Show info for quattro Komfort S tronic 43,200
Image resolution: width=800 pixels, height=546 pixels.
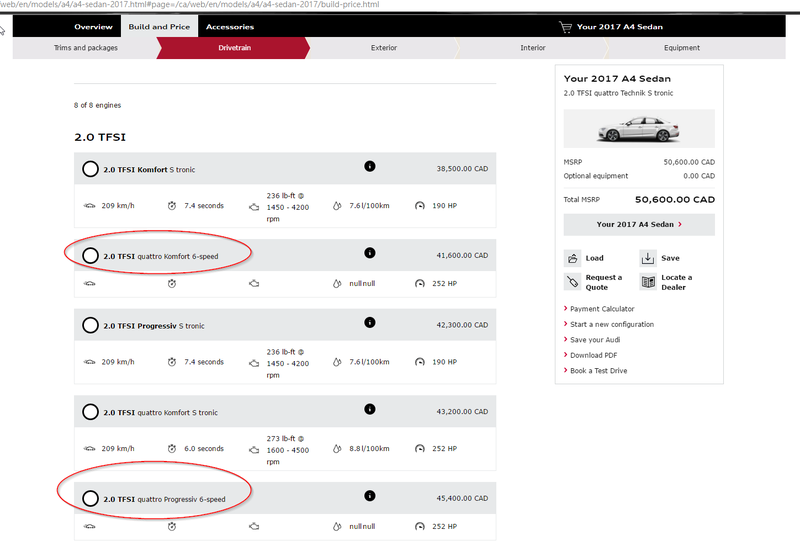click(x=370, y=409)
